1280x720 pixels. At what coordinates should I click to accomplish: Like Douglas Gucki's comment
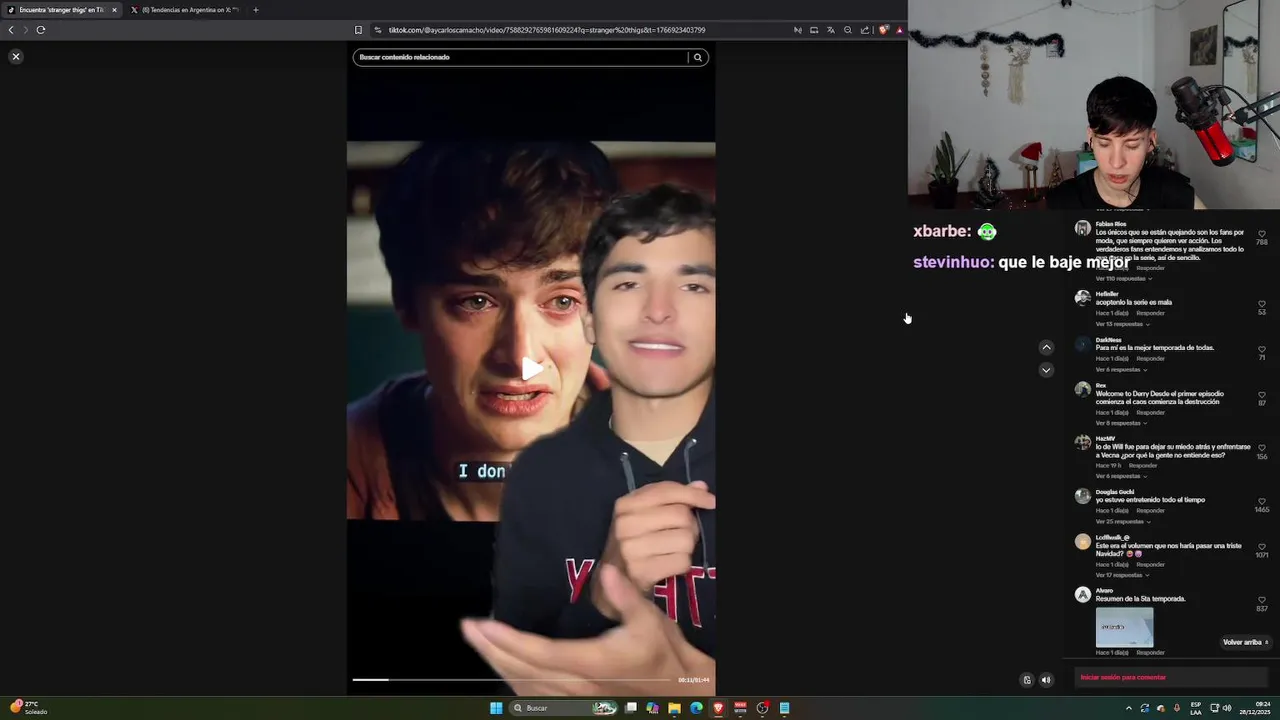(x=1262, y=501)
